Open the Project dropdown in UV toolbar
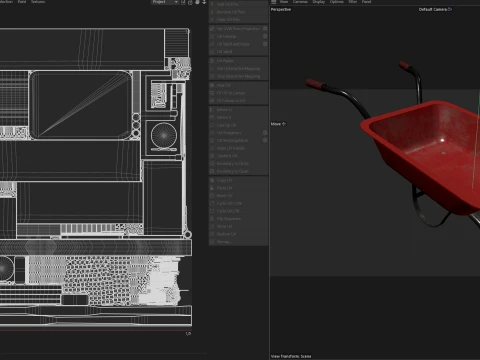The height and width of the screenshot is (360, 480). point(165,2)
